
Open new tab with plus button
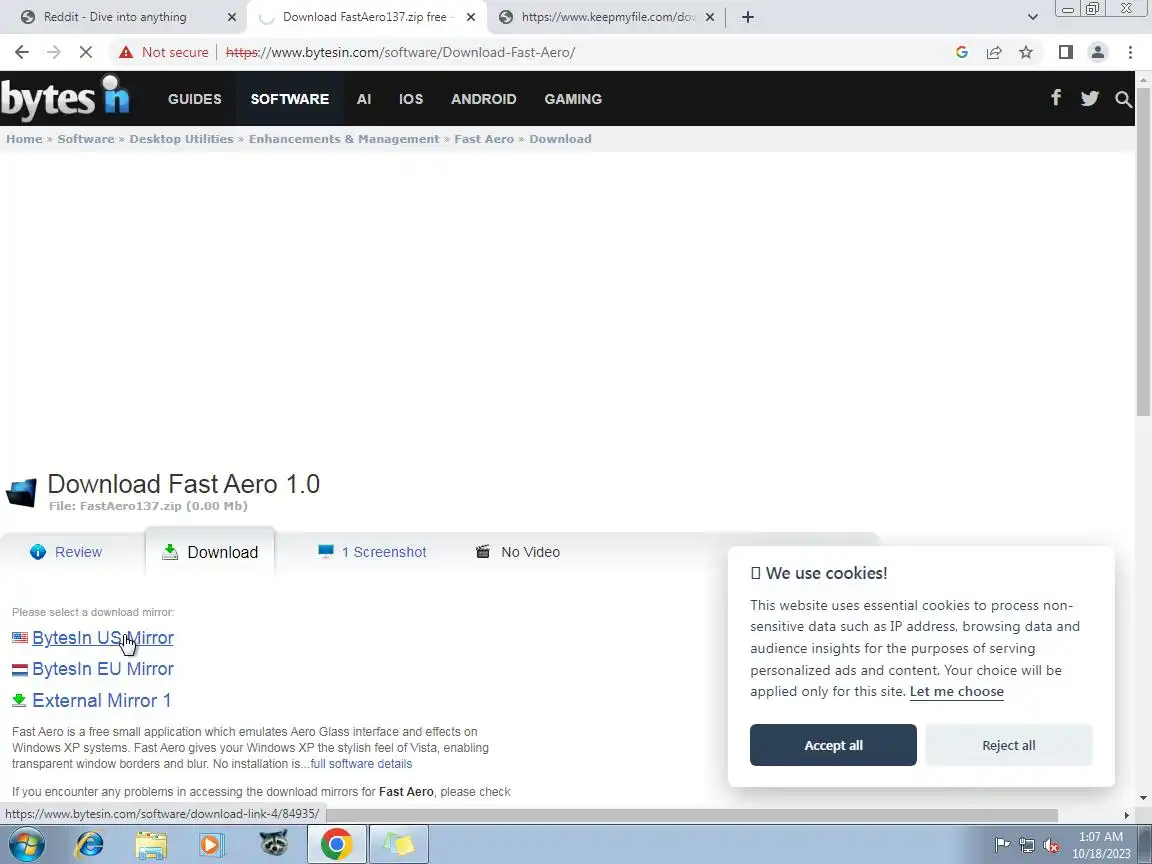(x=748, y=17)
